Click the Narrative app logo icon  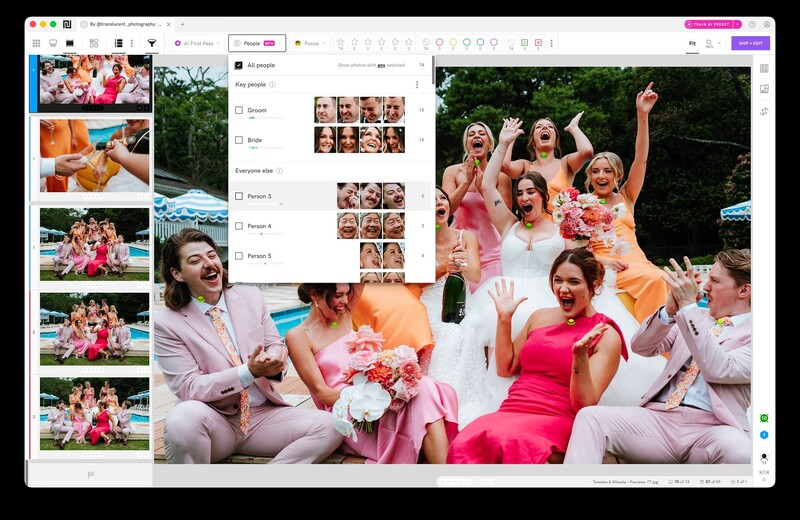coord(67,24)
